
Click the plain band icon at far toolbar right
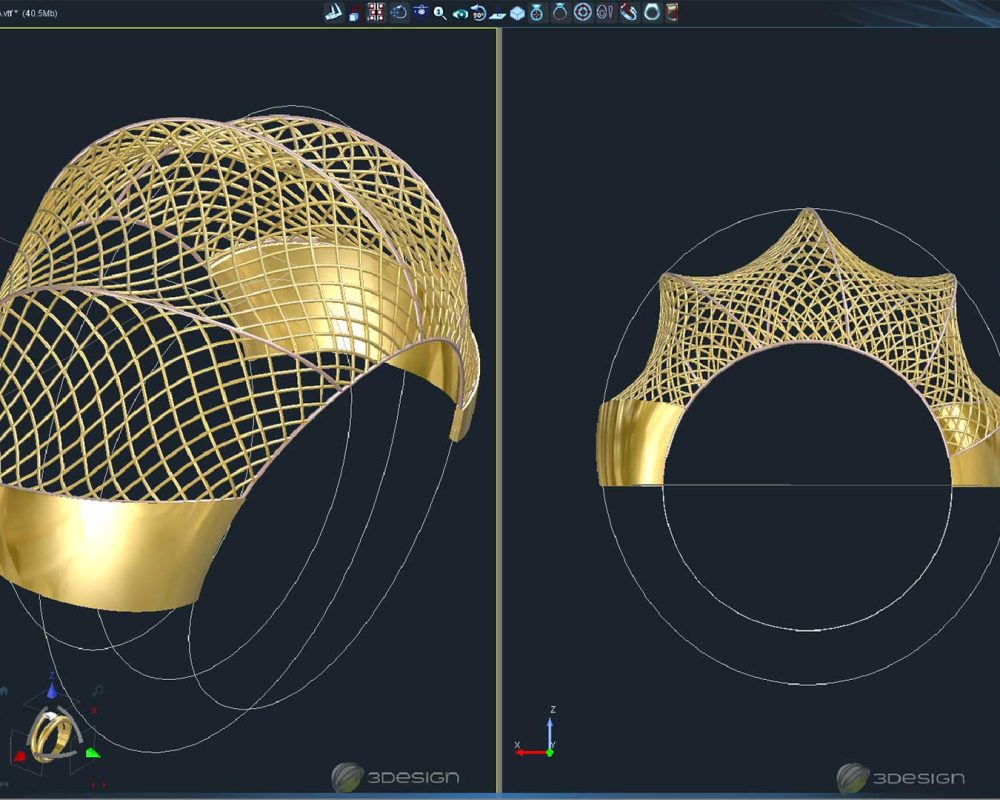652,13
